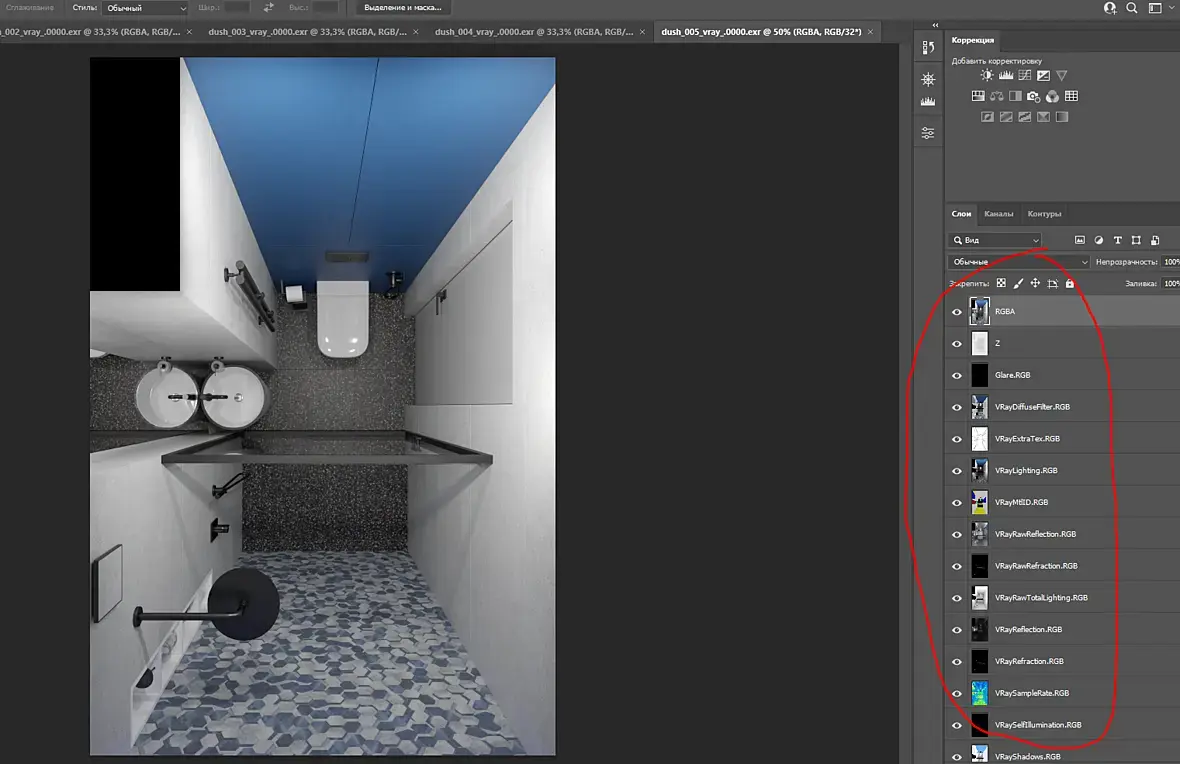Hide the RGBA layer
The image size is (1180, 764).
tap(957, 312)
